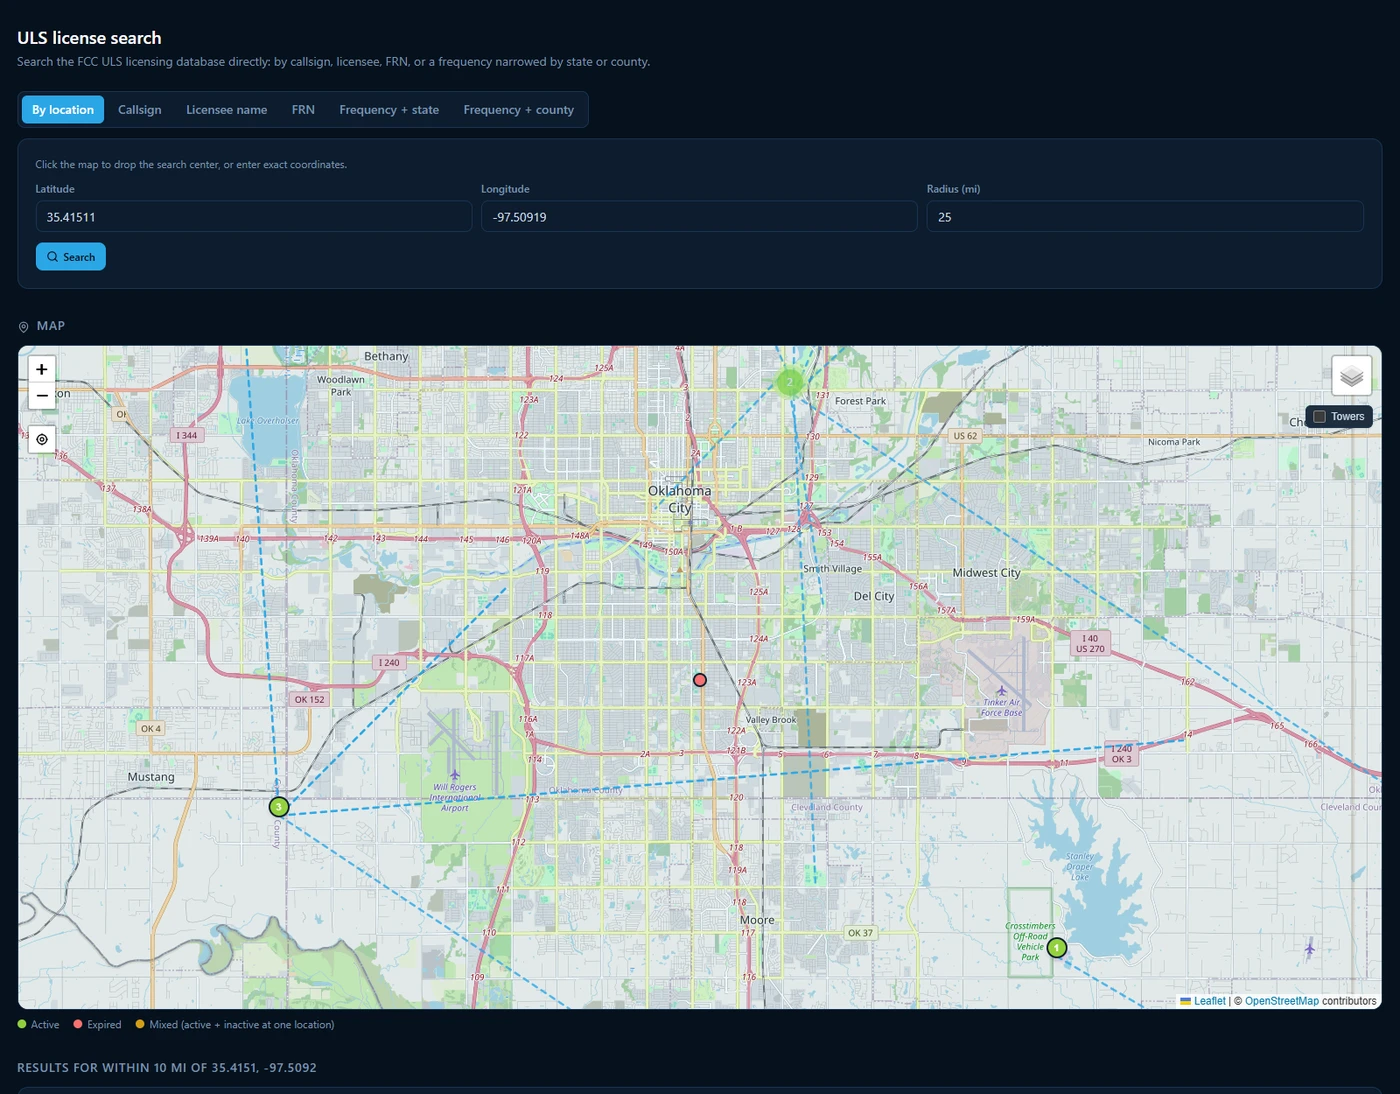This screenshot has width=1400, height=1094.
Task: Run the location Search
Action: click(x=71, y=257)
